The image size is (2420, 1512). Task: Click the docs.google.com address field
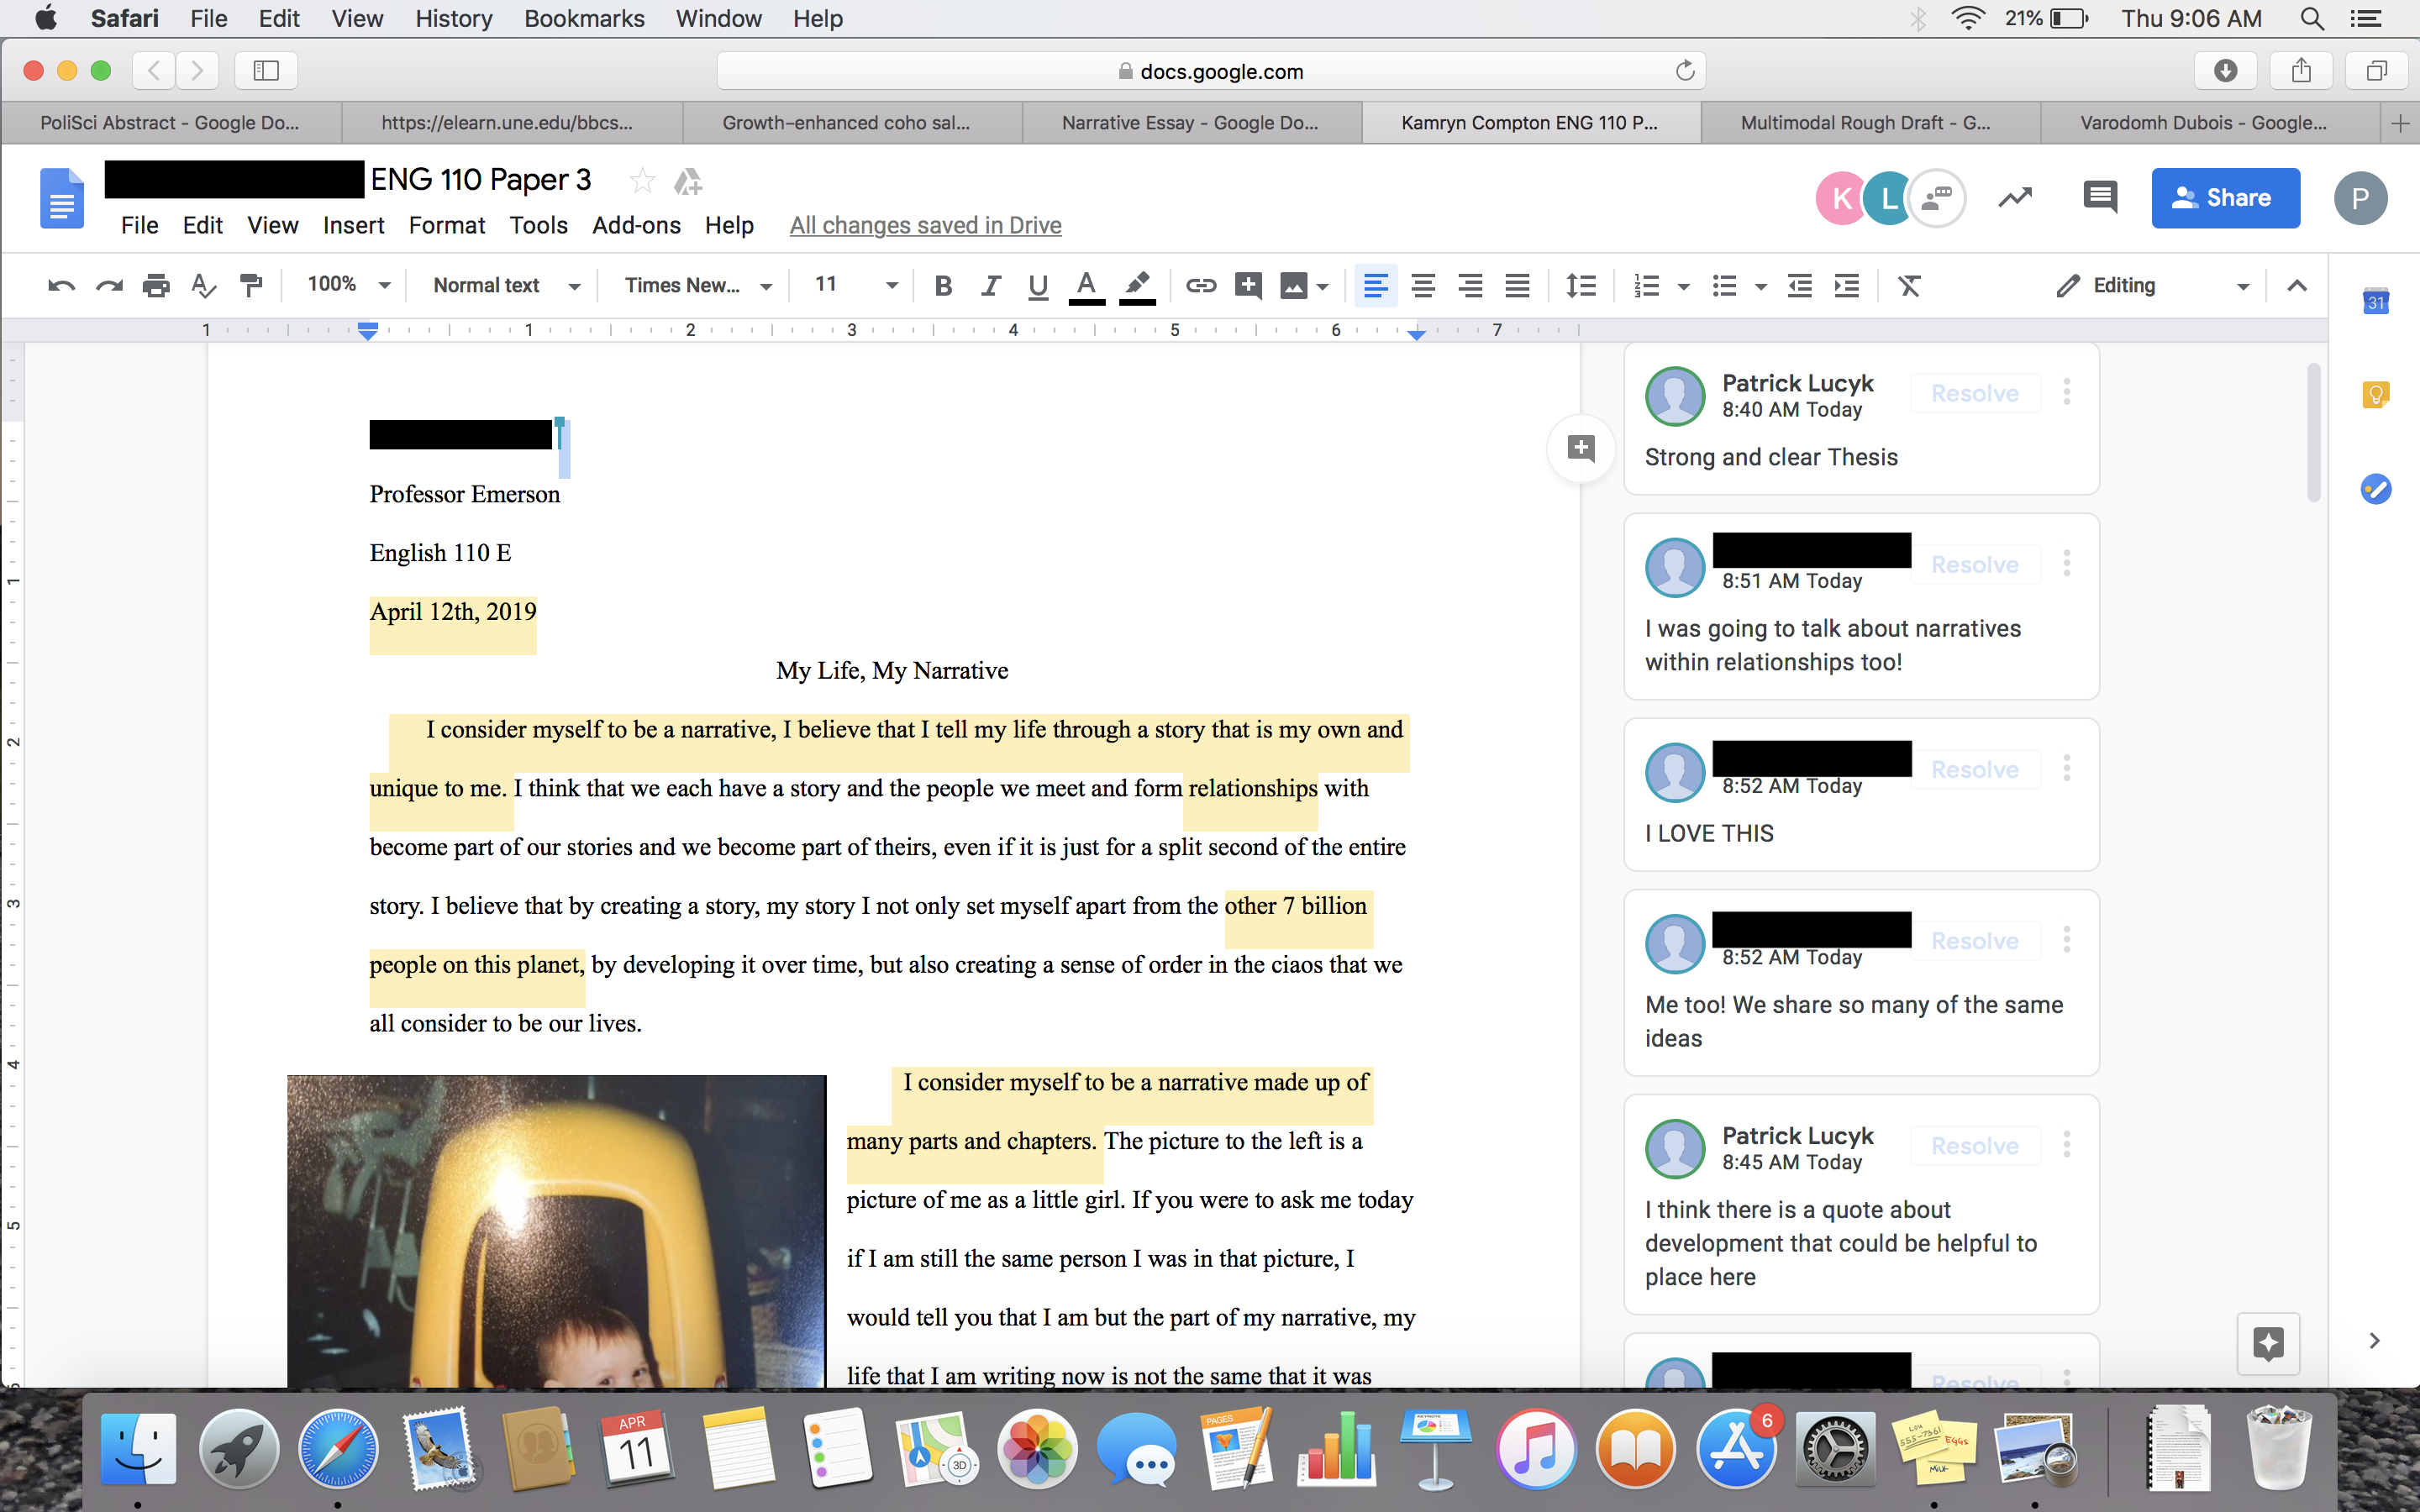(x=1210, y=71)
